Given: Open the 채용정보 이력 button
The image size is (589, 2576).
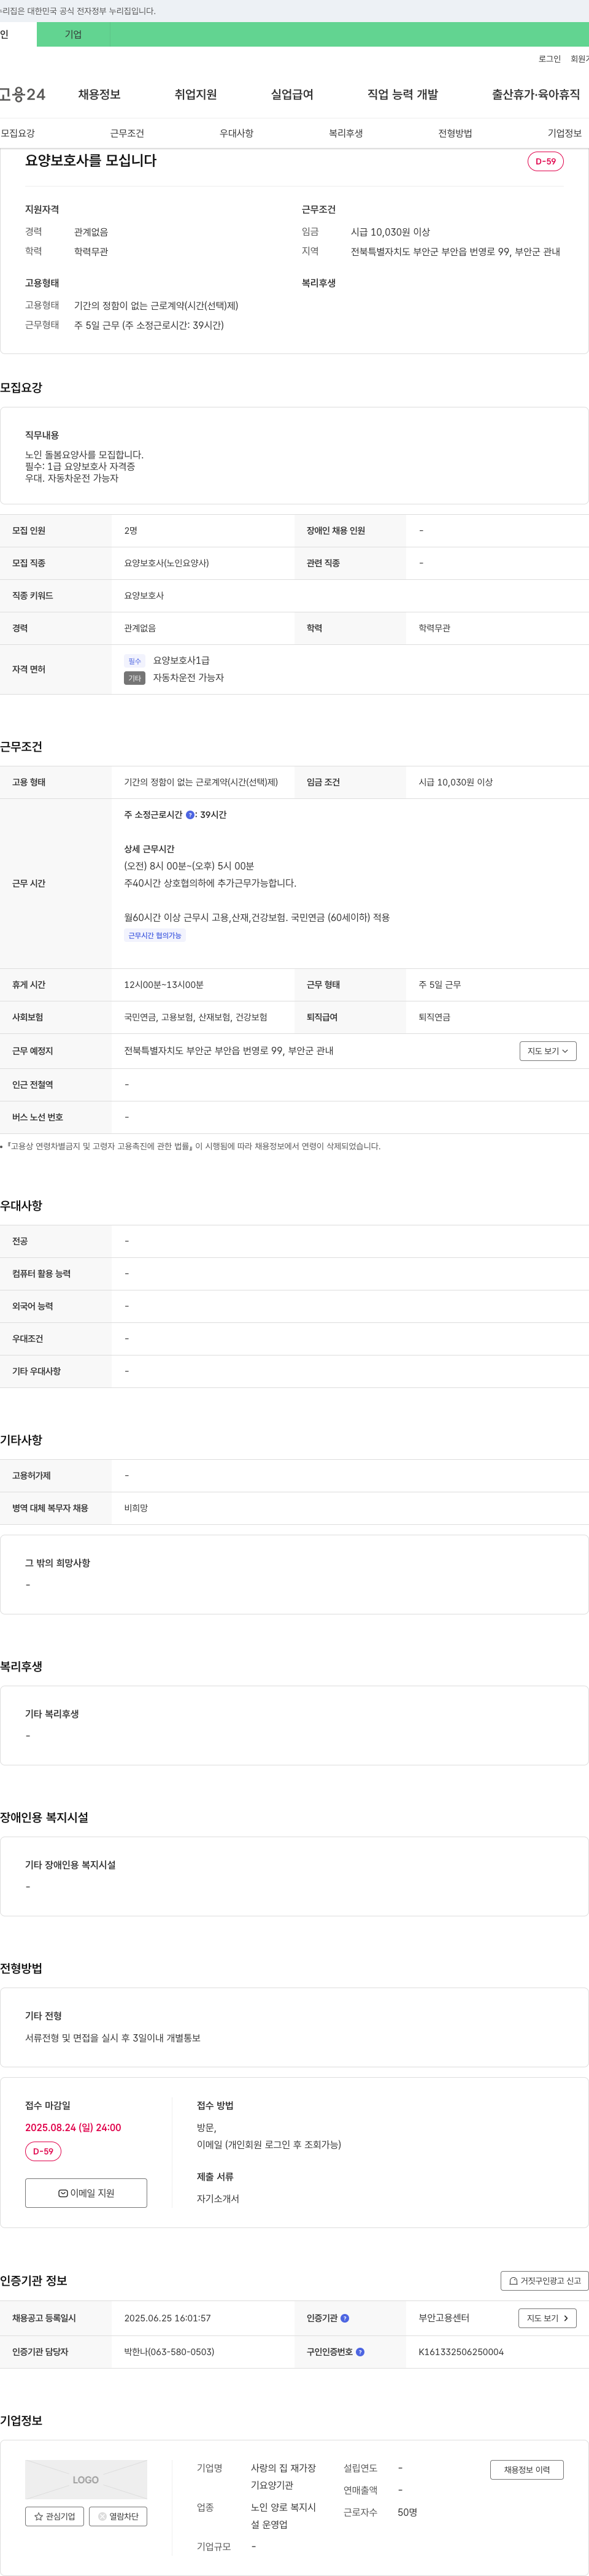Looking at the screenshot, I should point(527,2470).
